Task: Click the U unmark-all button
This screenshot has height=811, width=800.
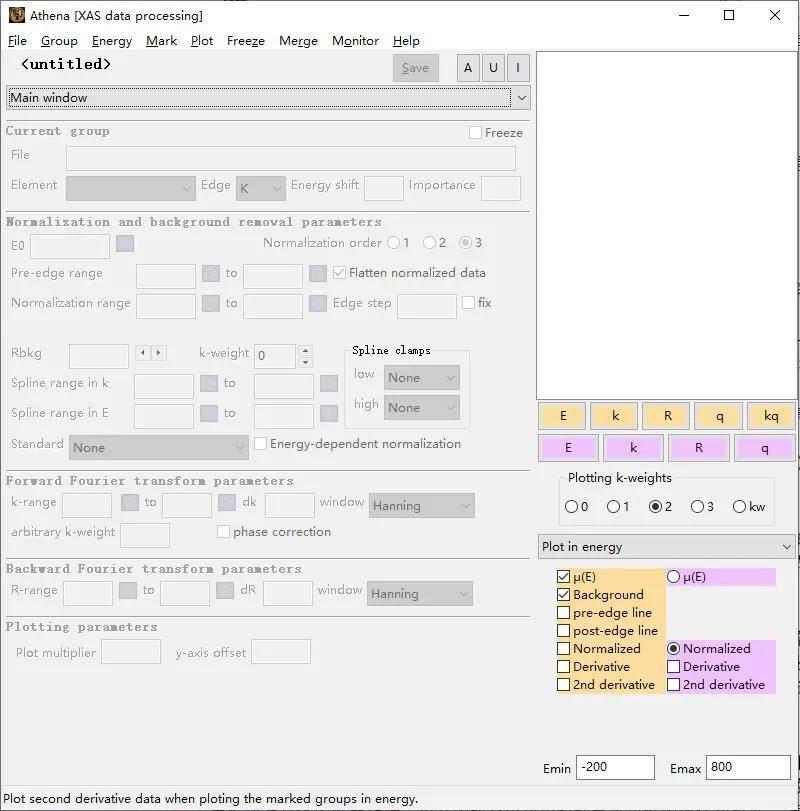Action: (x=493, y=68)
